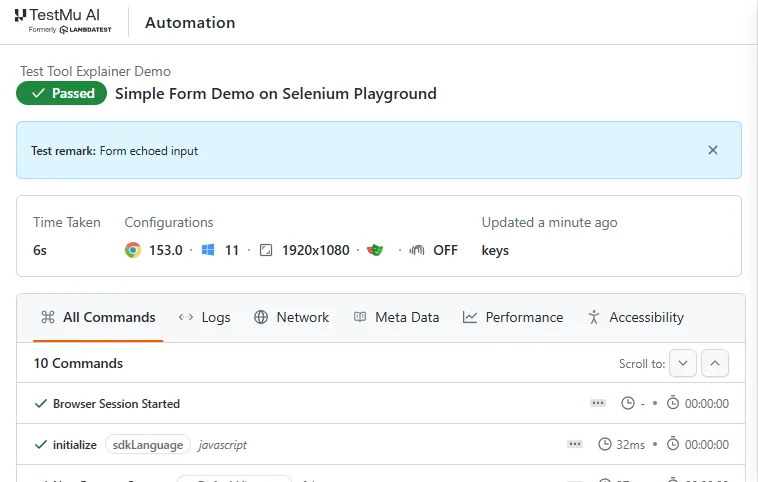Open ellipsis menu for the initialize command
The image size is (758, 482).
575,444
